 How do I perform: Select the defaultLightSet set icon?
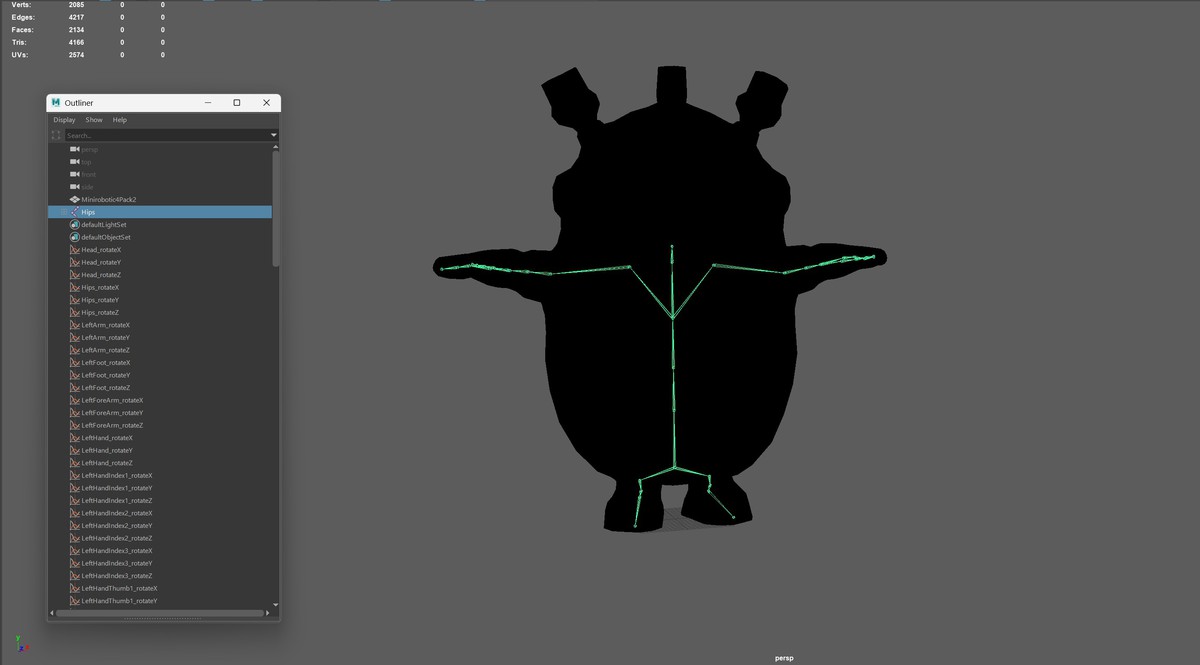click(x=75, y=225)
